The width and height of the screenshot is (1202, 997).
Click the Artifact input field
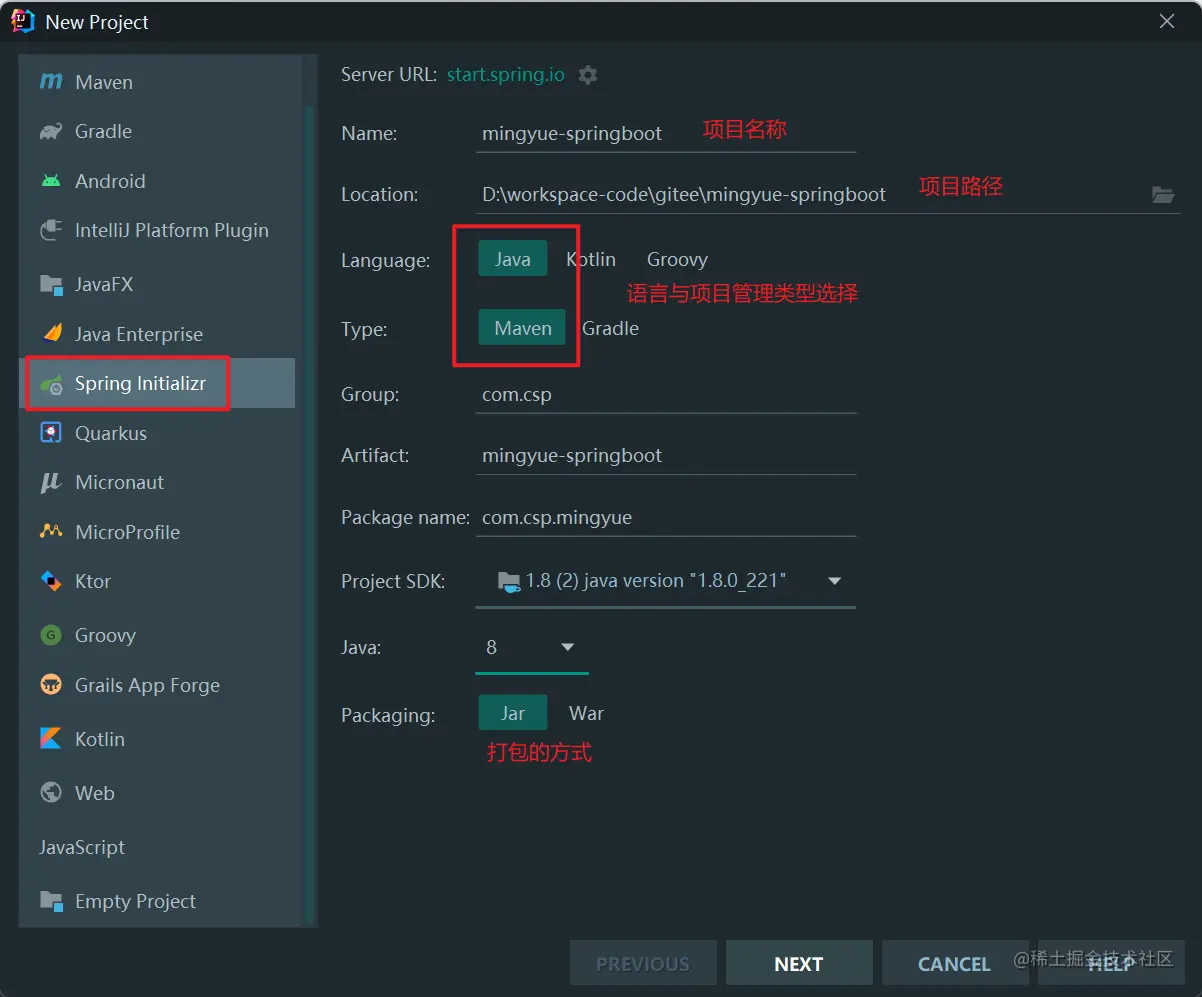click(x=666, y=455)
